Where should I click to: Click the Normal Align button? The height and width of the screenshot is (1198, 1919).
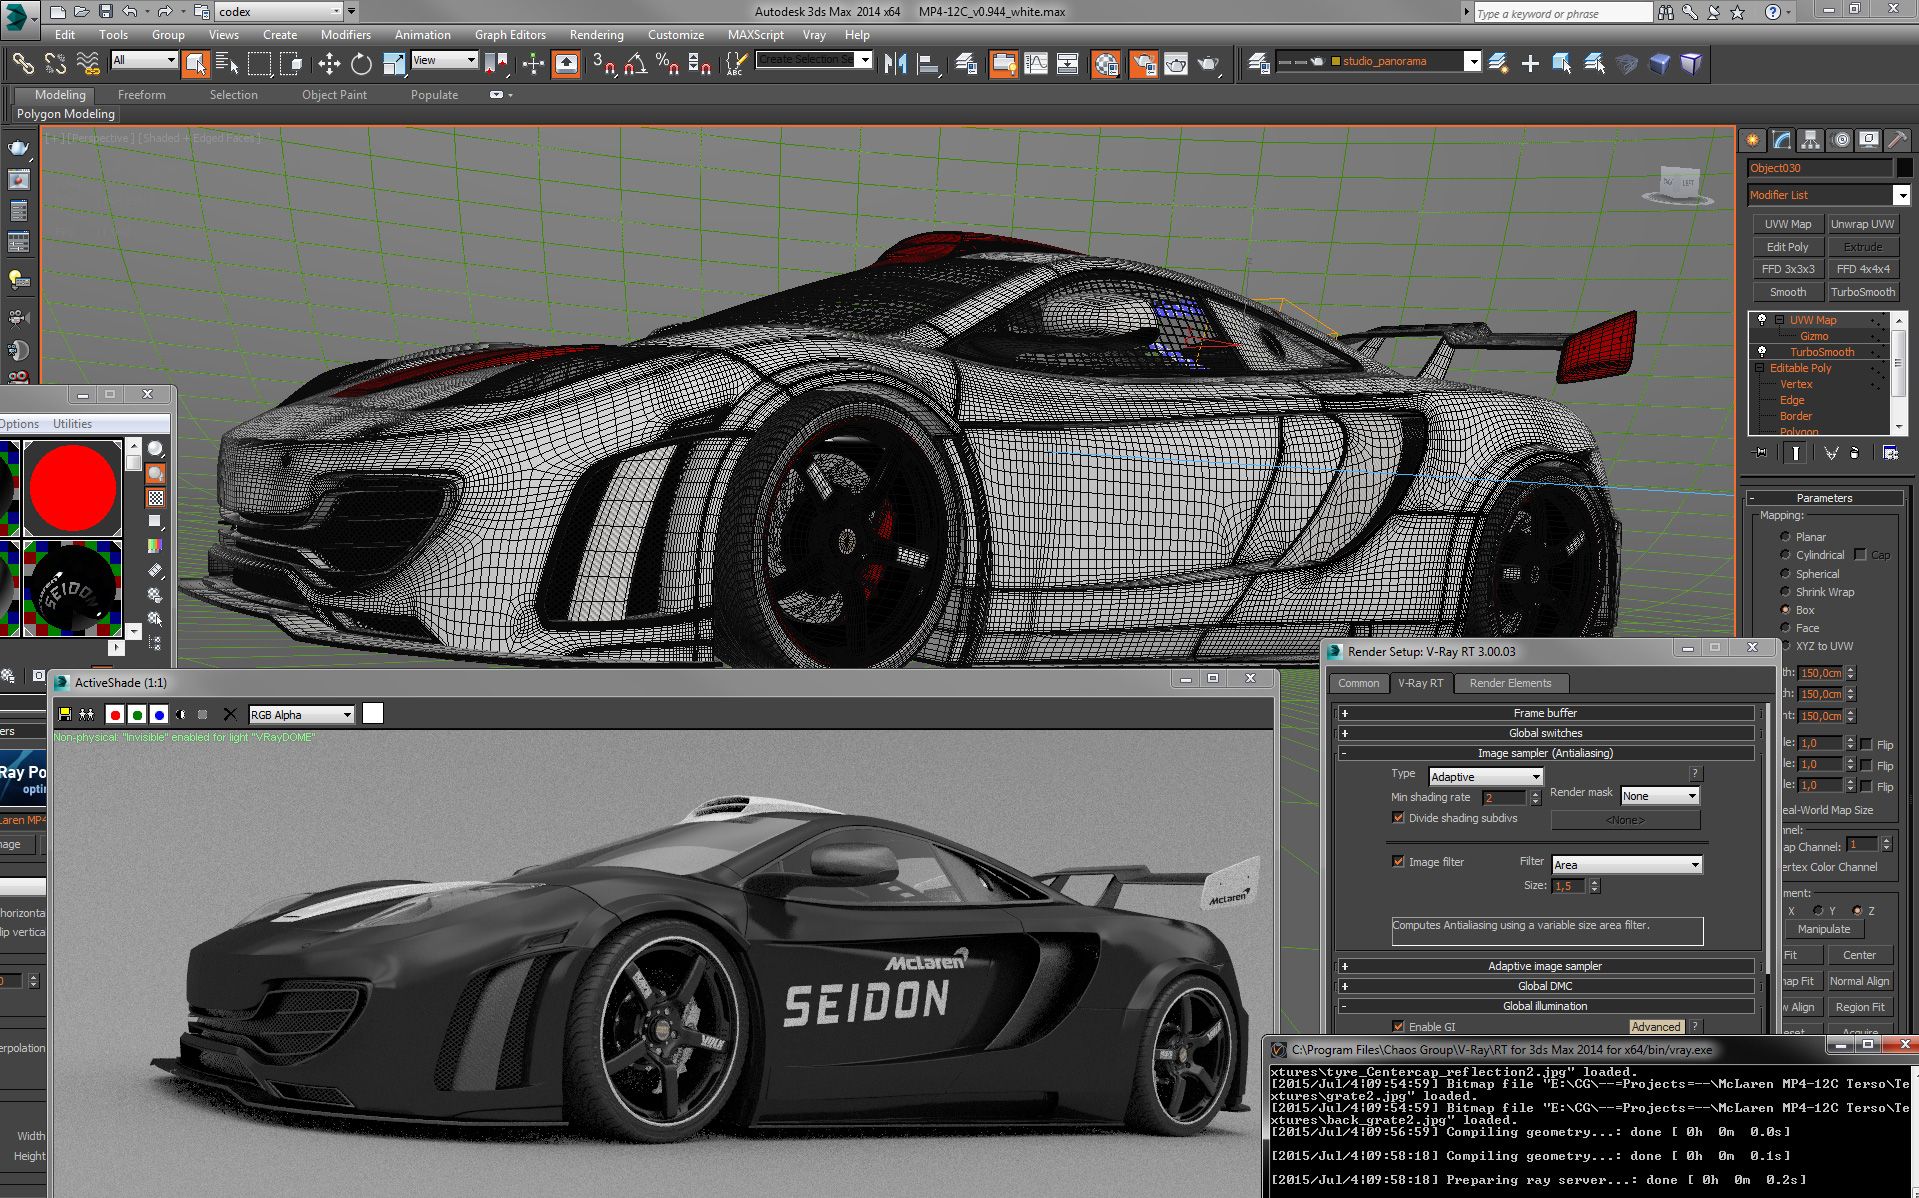pyautogui.click(x=1859, y=981)
